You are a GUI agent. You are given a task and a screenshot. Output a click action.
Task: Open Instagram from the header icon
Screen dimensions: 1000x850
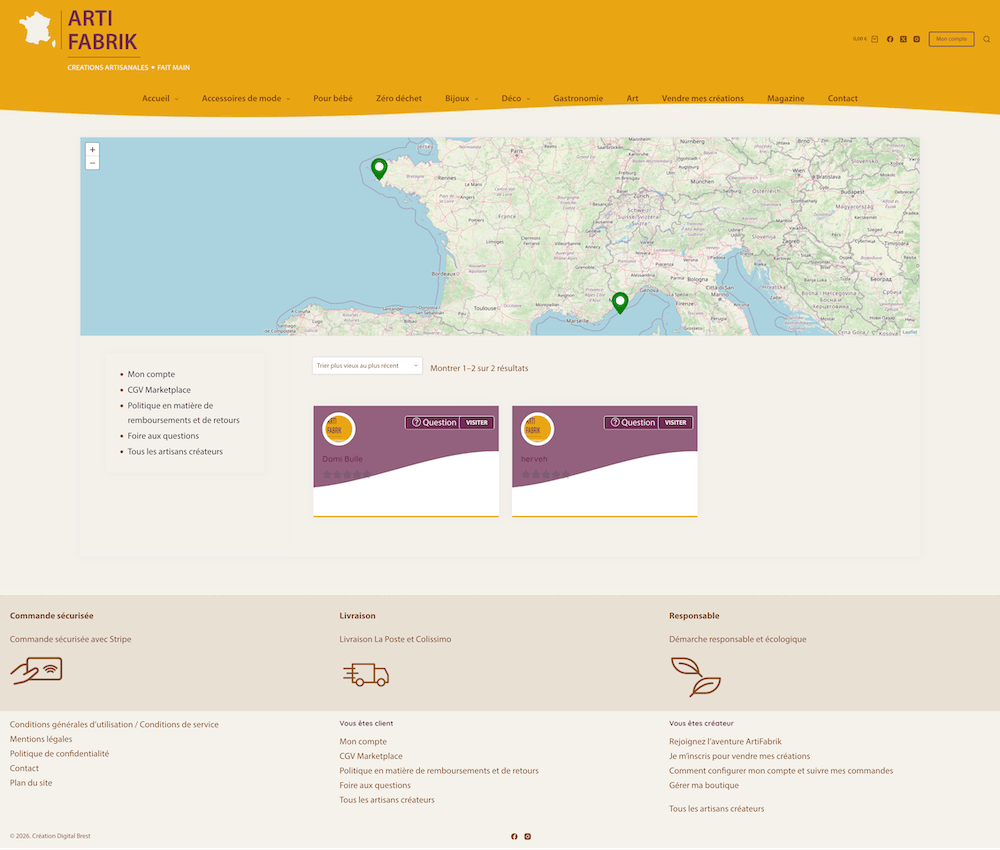[917, 39]
